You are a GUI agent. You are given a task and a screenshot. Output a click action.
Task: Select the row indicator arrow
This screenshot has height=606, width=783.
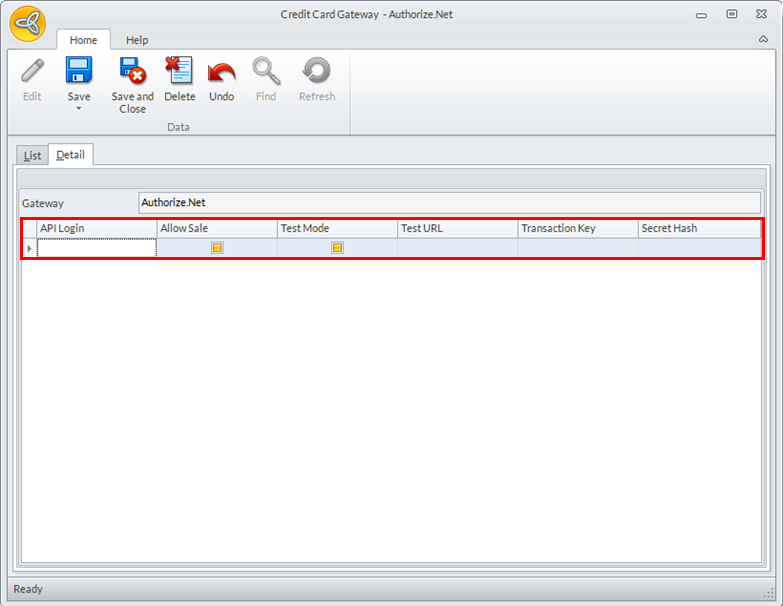point(29,248)
